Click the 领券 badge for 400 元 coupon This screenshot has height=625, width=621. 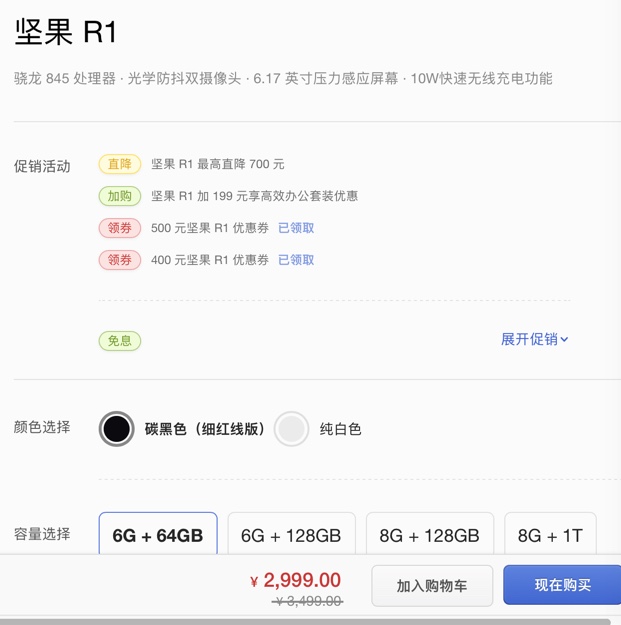(x=119, y=260)
